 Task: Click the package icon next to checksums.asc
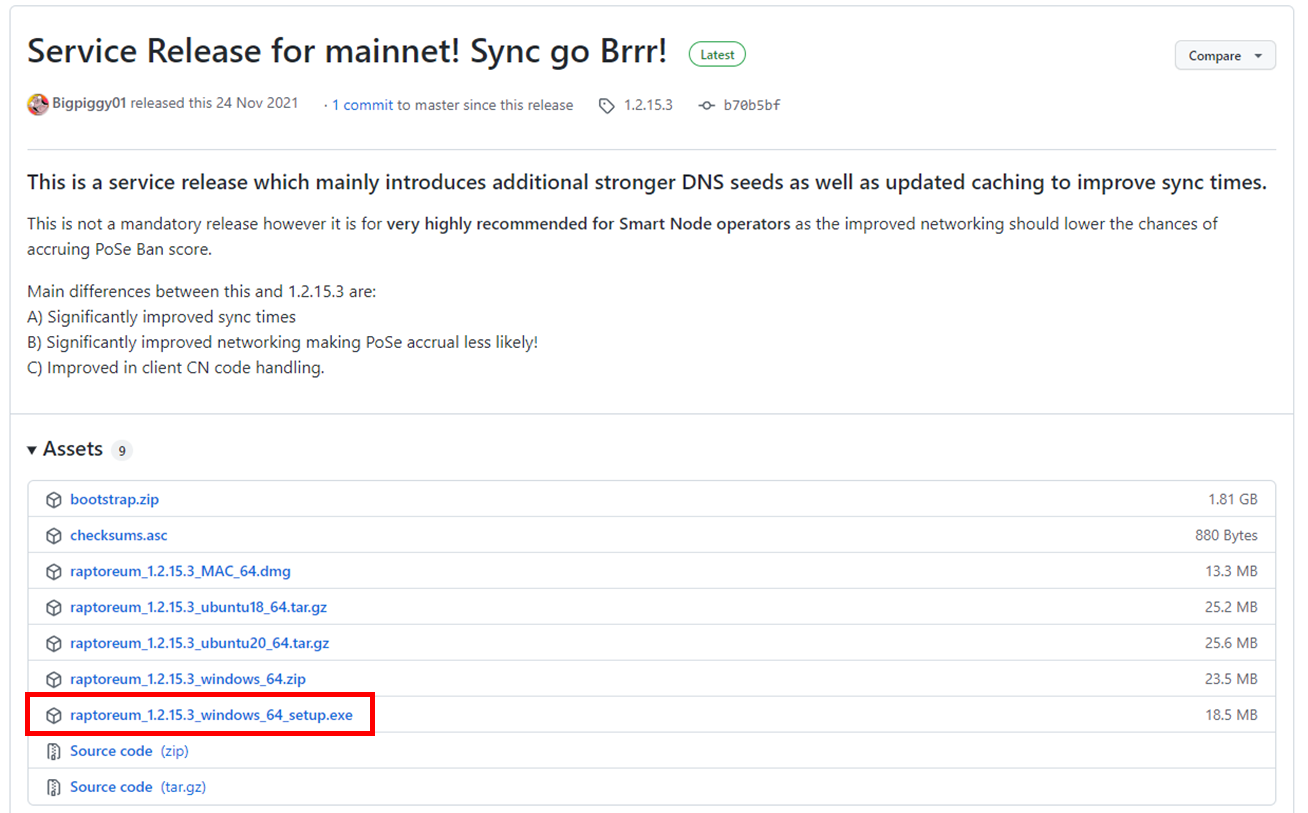54,535
